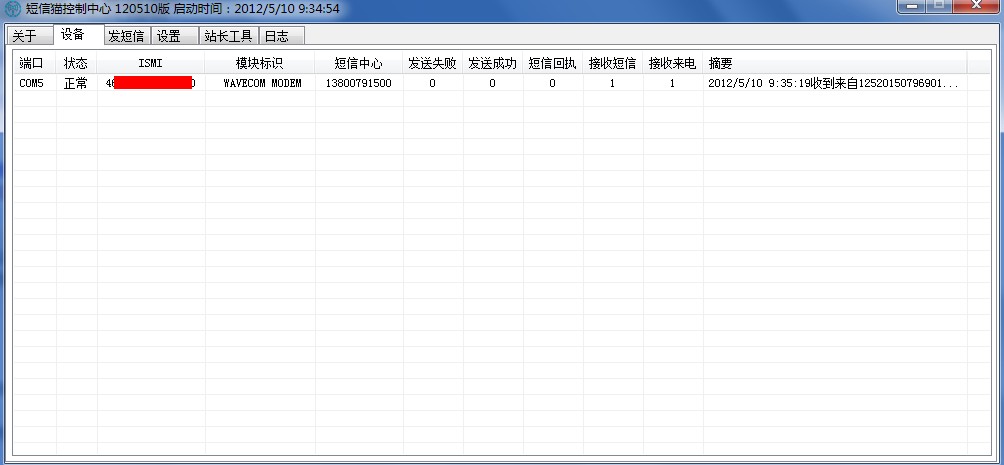Click the 发送失败 column header
The image size is (1004, 465).
[x=433, y=63]
